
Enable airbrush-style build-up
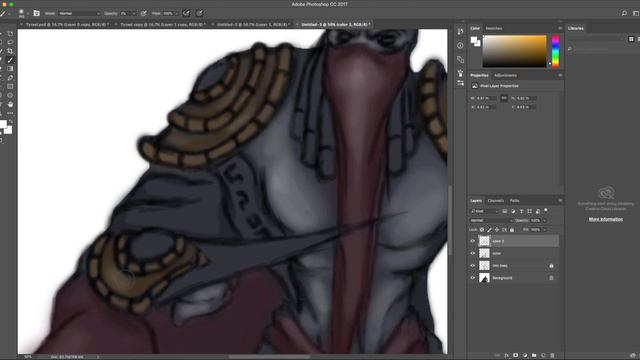click(186, 13)
